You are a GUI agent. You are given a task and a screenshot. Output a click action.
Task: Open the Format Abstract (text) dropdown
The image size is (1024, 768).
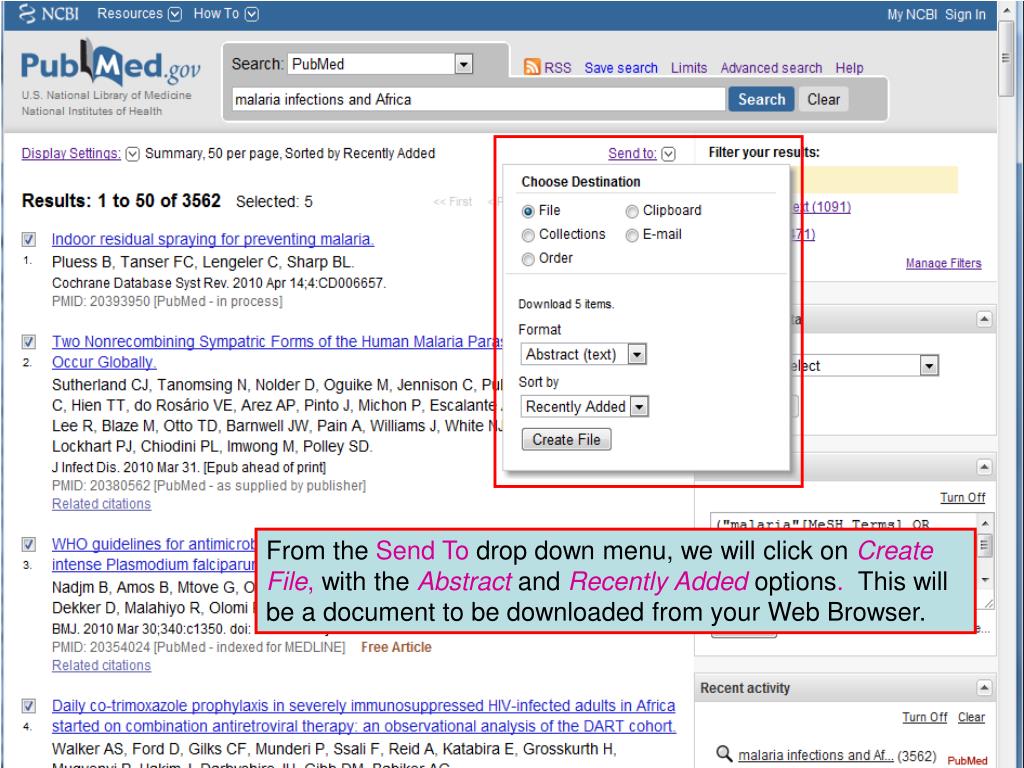[x=584, y=354]
